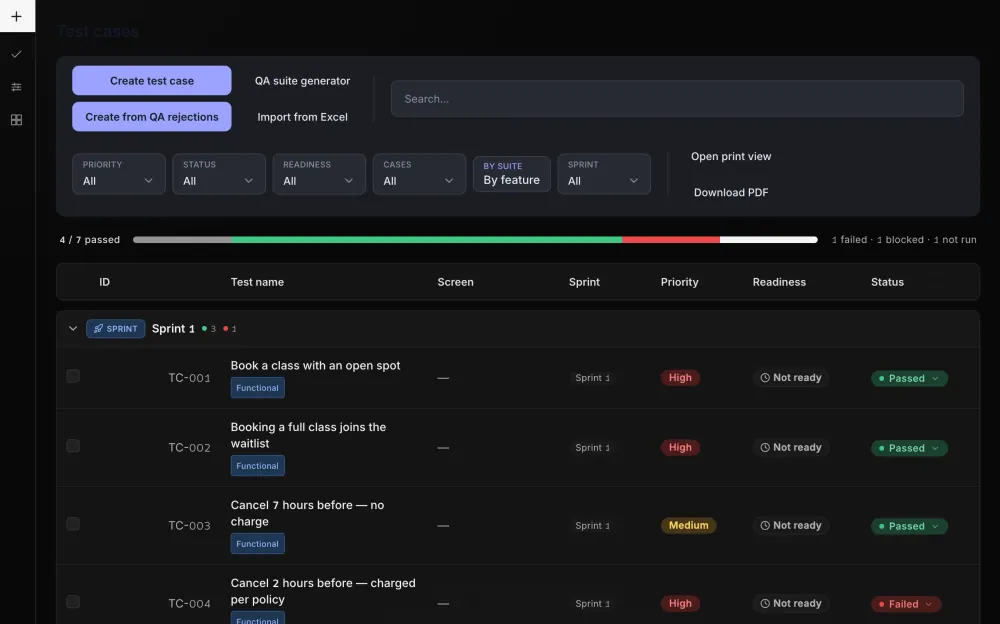
Task: Open the Priority filter dropdown
Action: [x=119, y=174]
